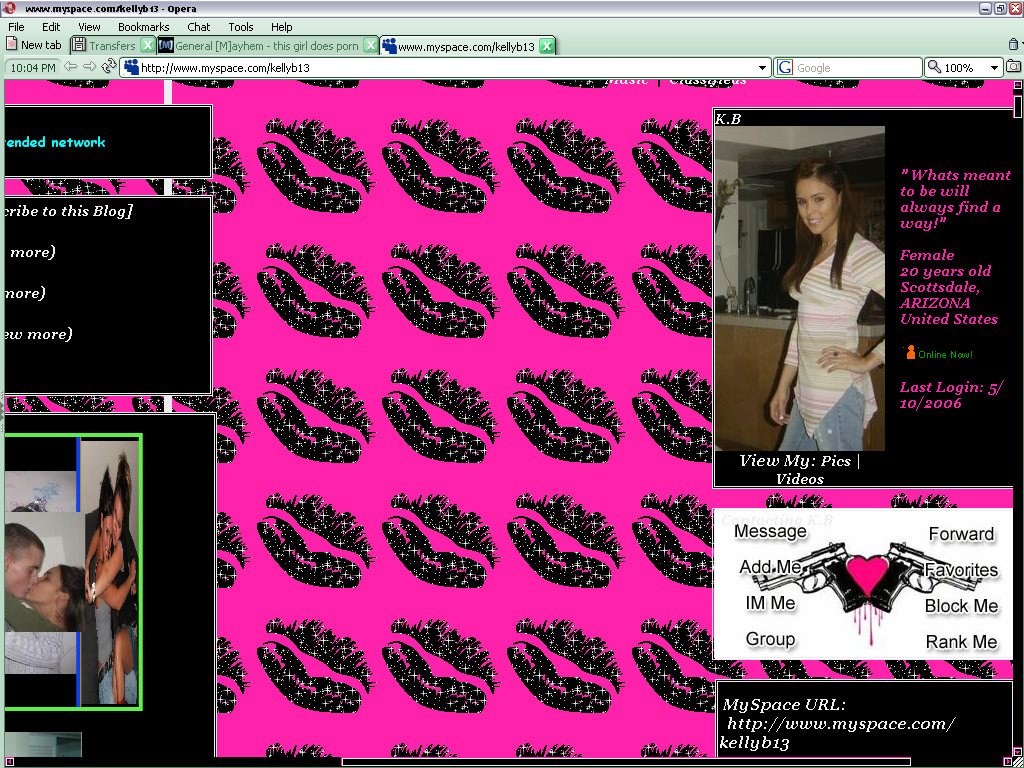This screenshot has height=768, width=1024.
Task: Click Message in the contact box
Action: [770, 531]
